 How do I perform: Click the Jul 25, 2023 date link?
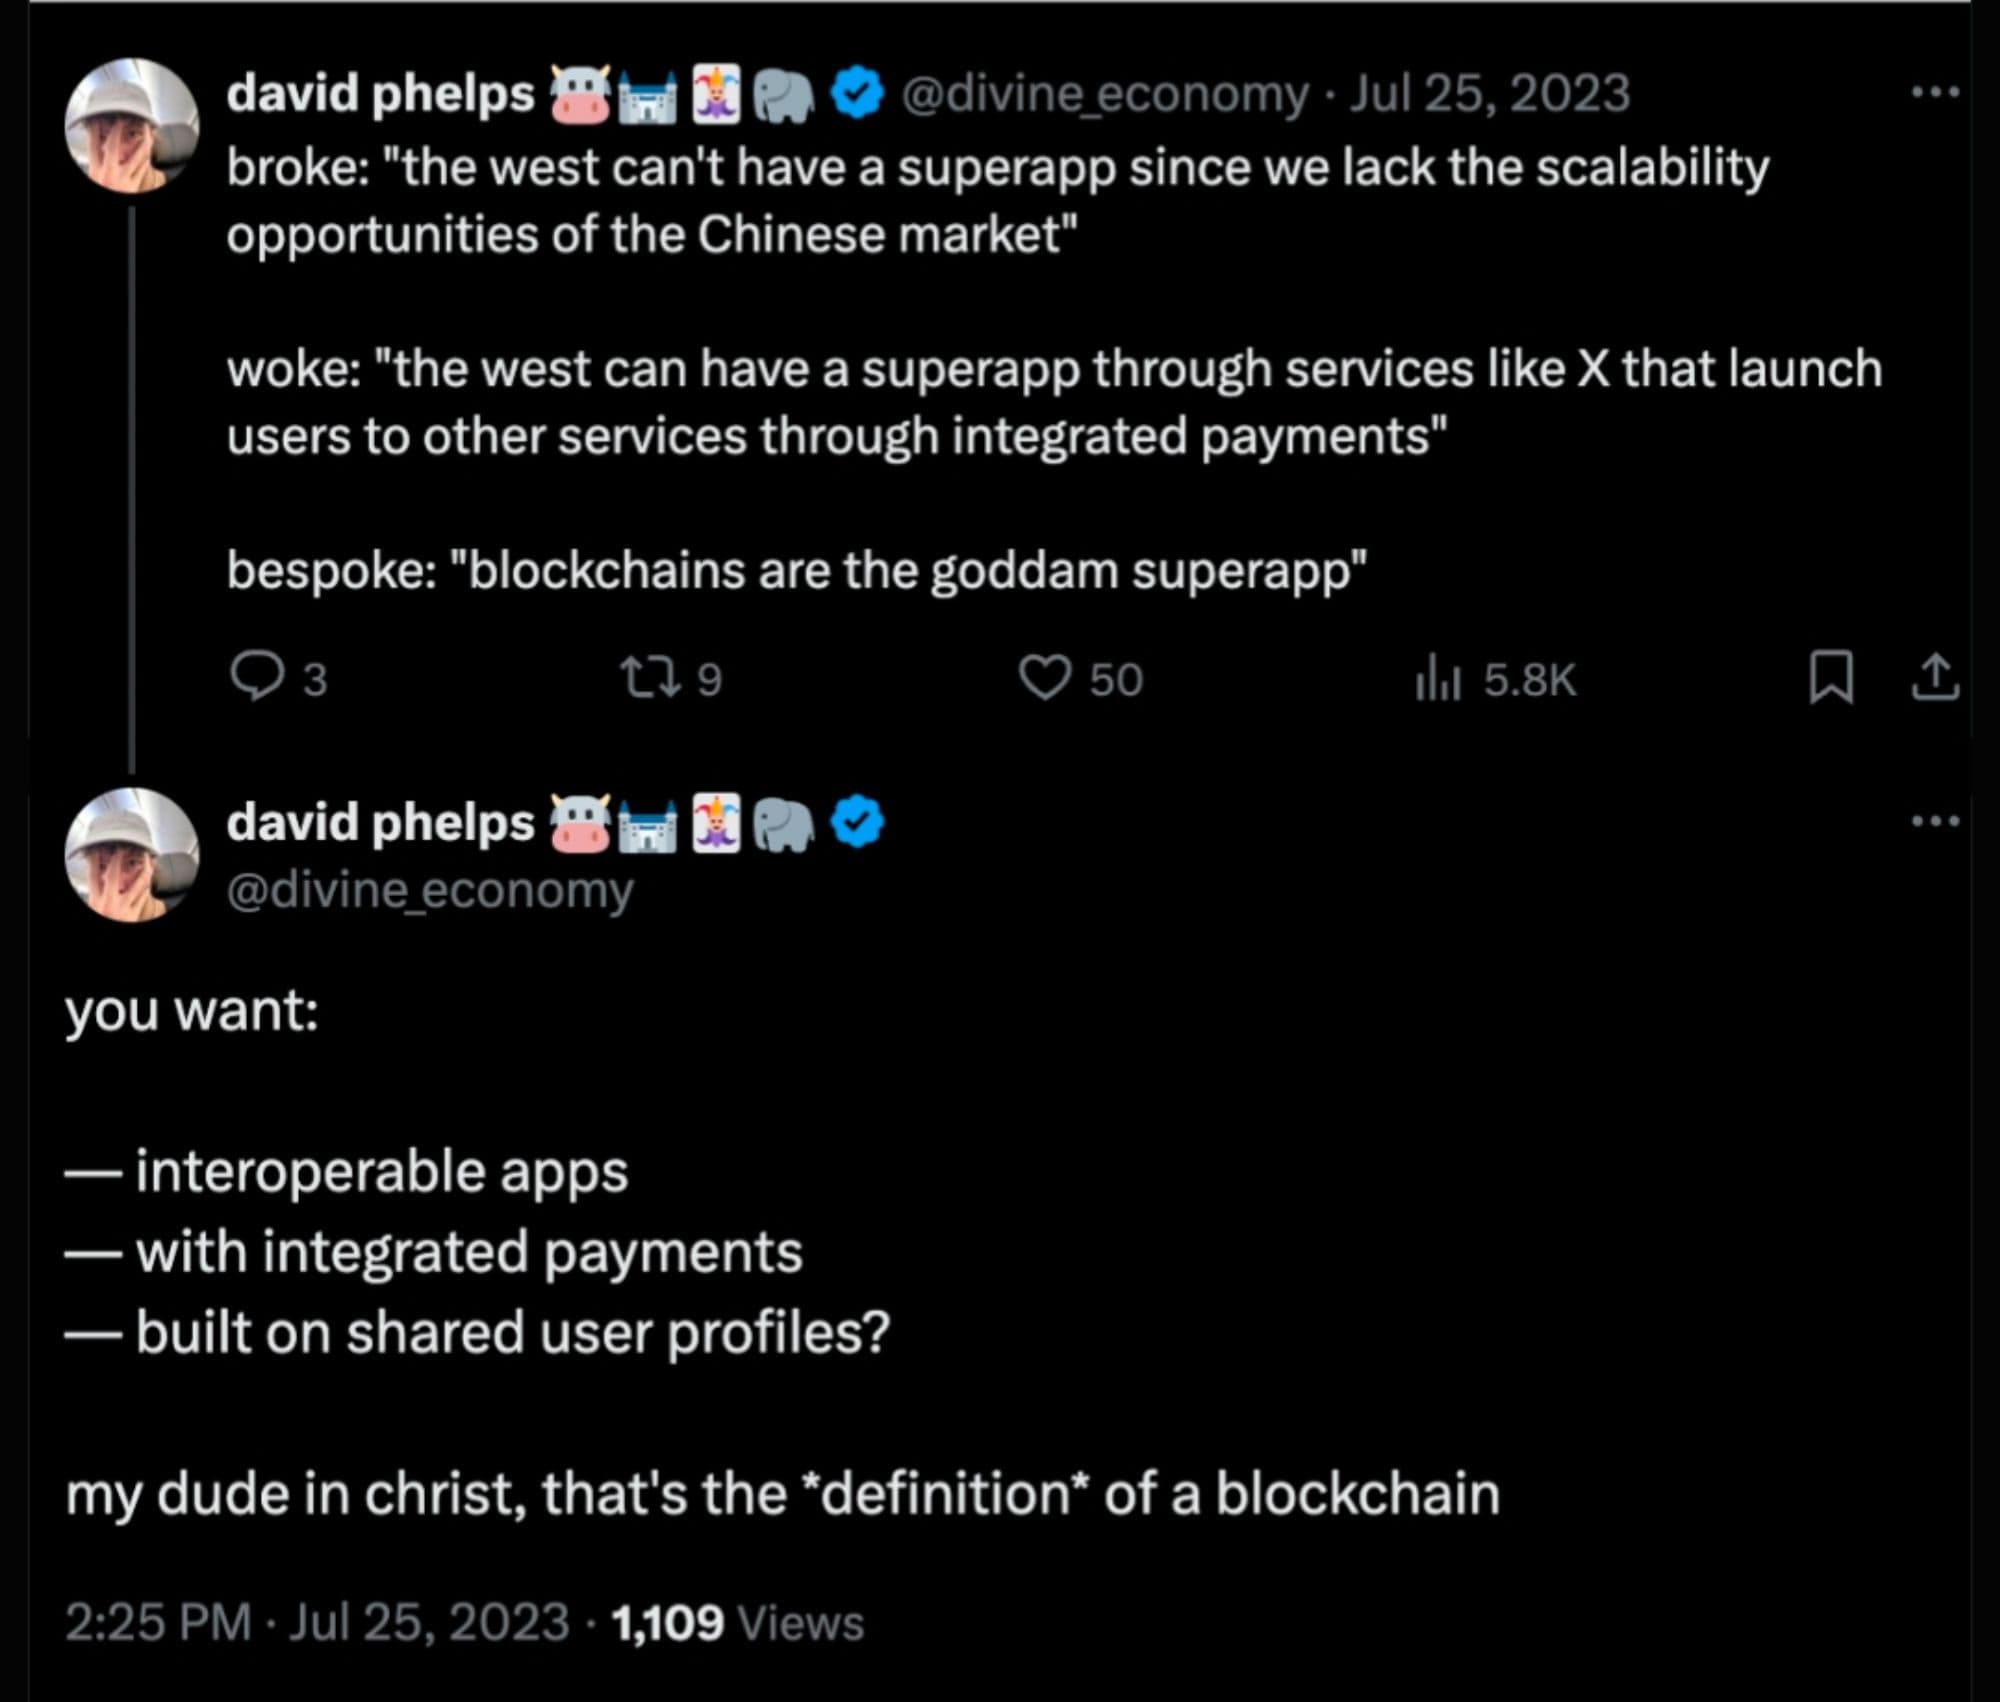[x=1490, y=92]
